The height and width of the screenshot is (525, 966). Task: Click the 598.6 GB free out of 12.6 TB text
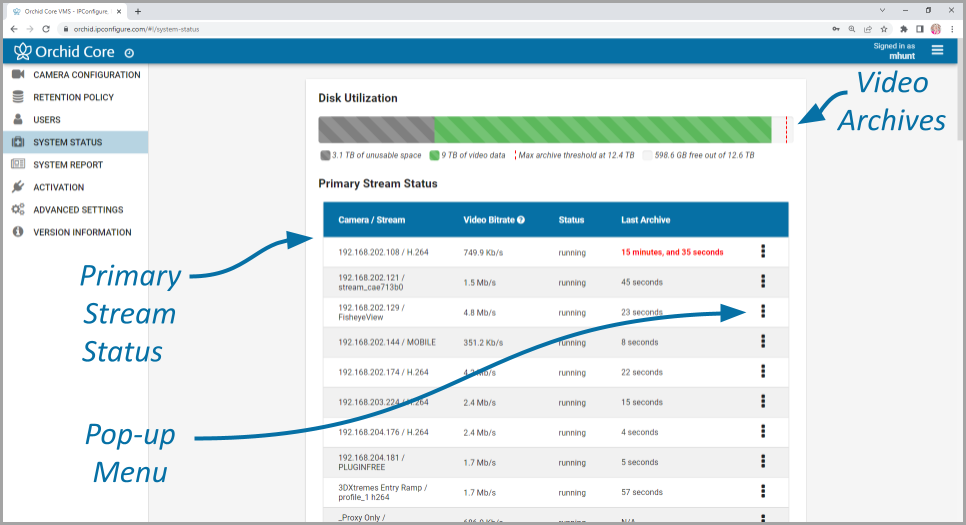tap(704, 155)
